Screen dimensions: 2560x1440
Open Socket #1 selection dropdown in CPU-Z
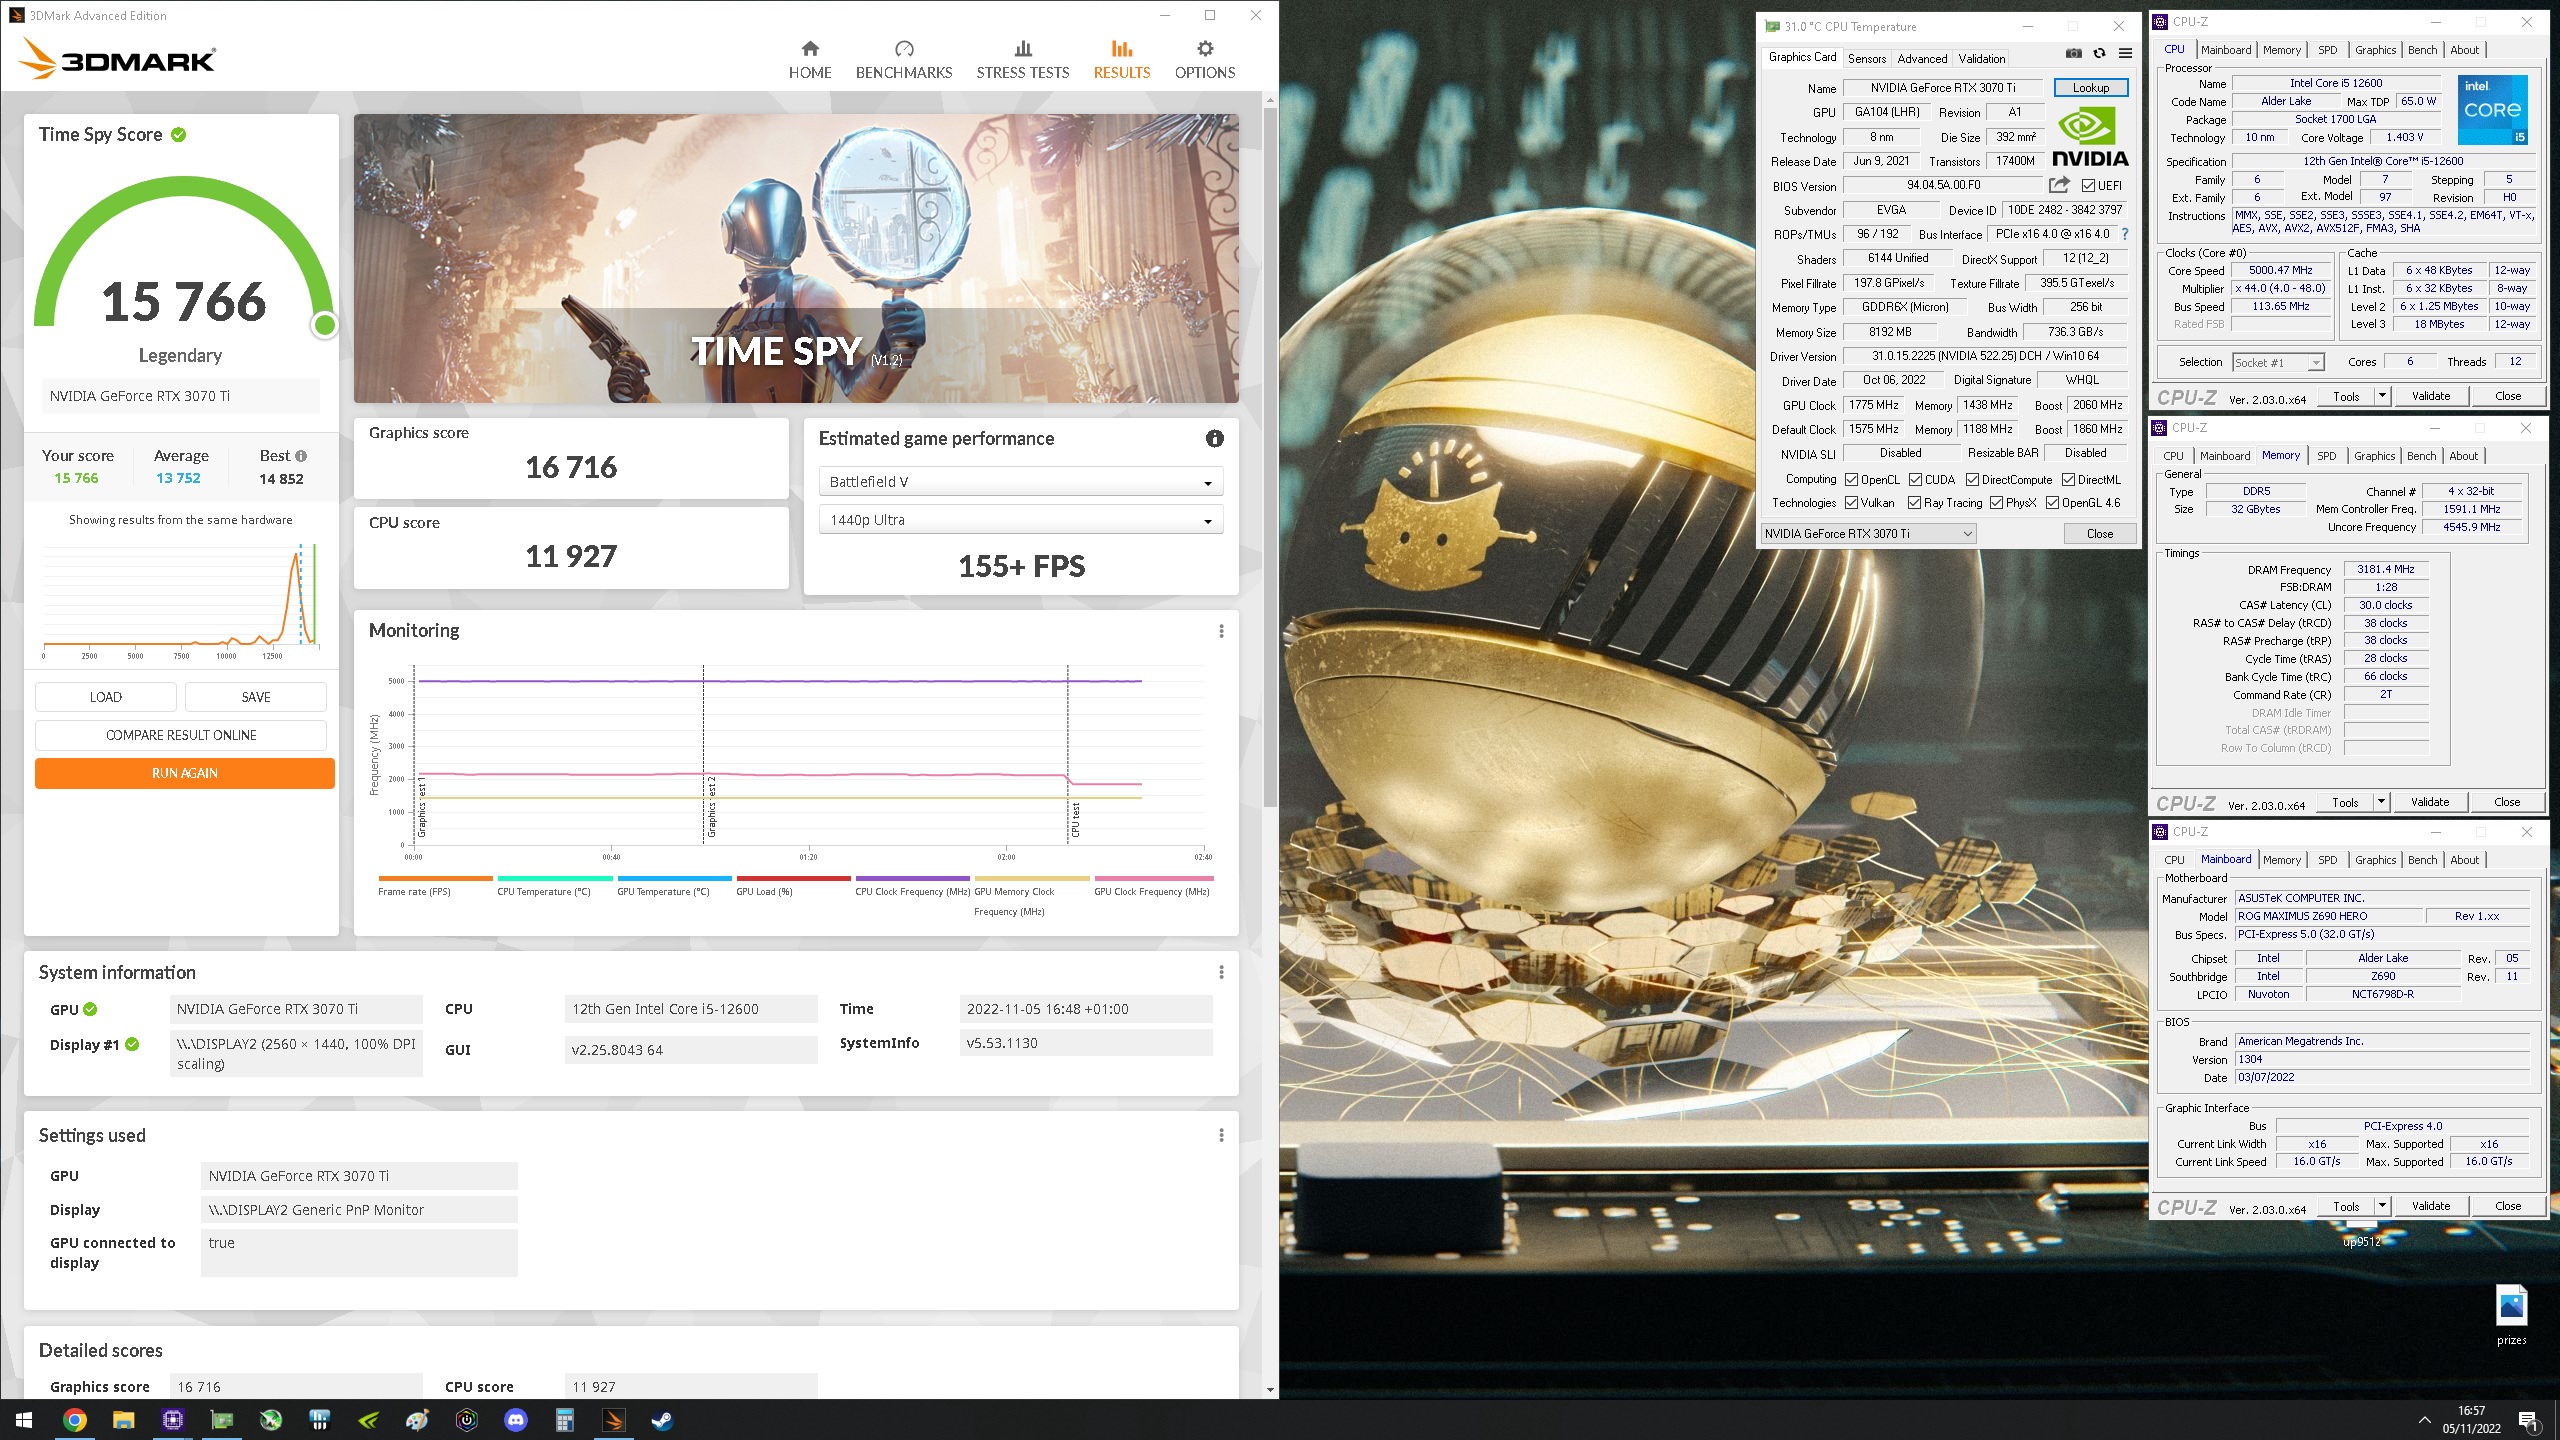2278,363
